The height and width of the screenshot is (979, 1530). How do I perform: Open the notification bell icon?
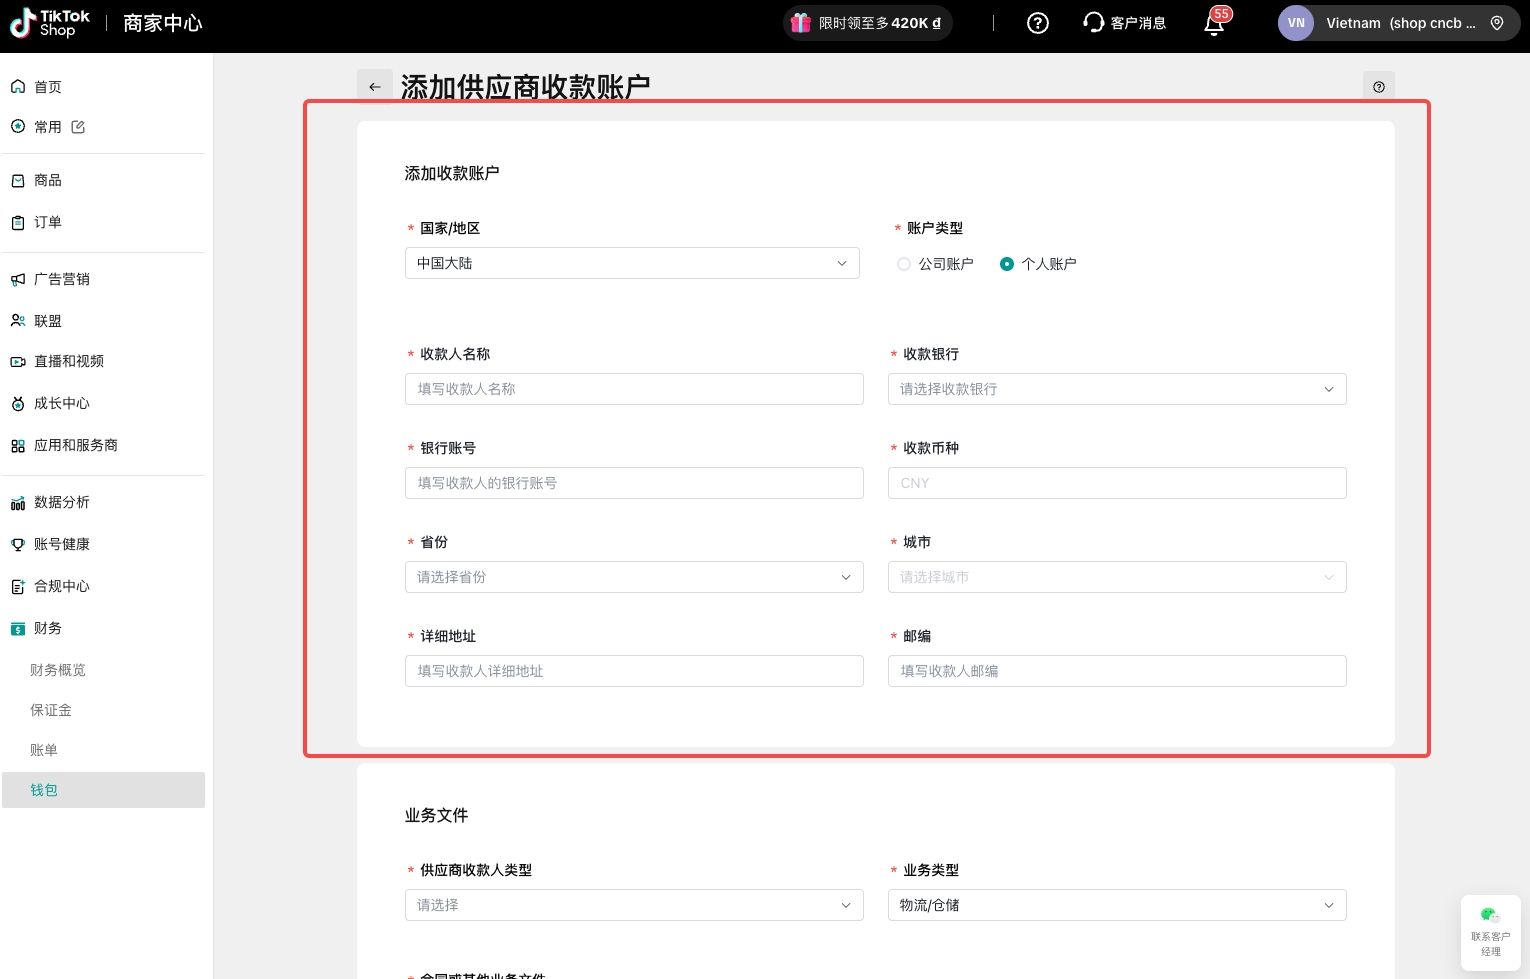coord(1214,24)
